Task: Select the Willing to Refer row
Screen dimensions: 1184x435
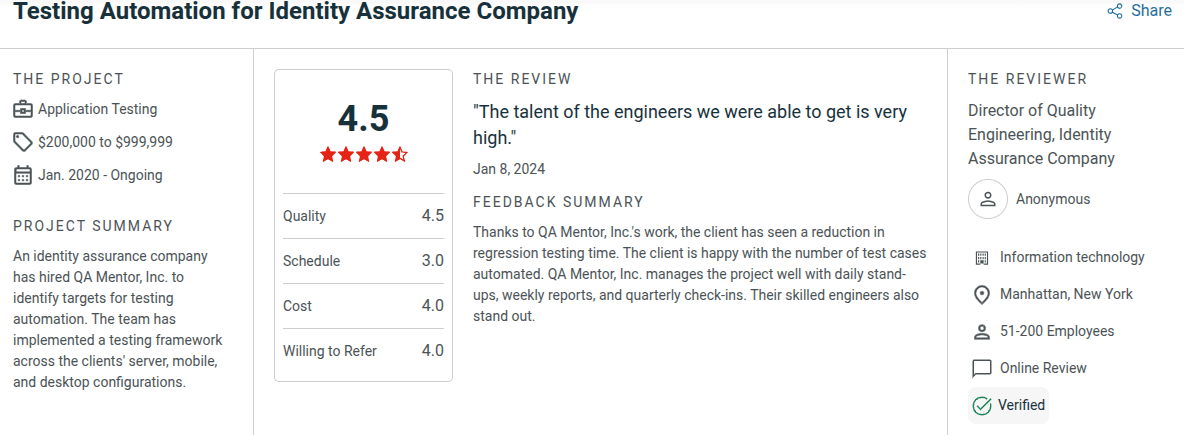Action: [363, 351]
